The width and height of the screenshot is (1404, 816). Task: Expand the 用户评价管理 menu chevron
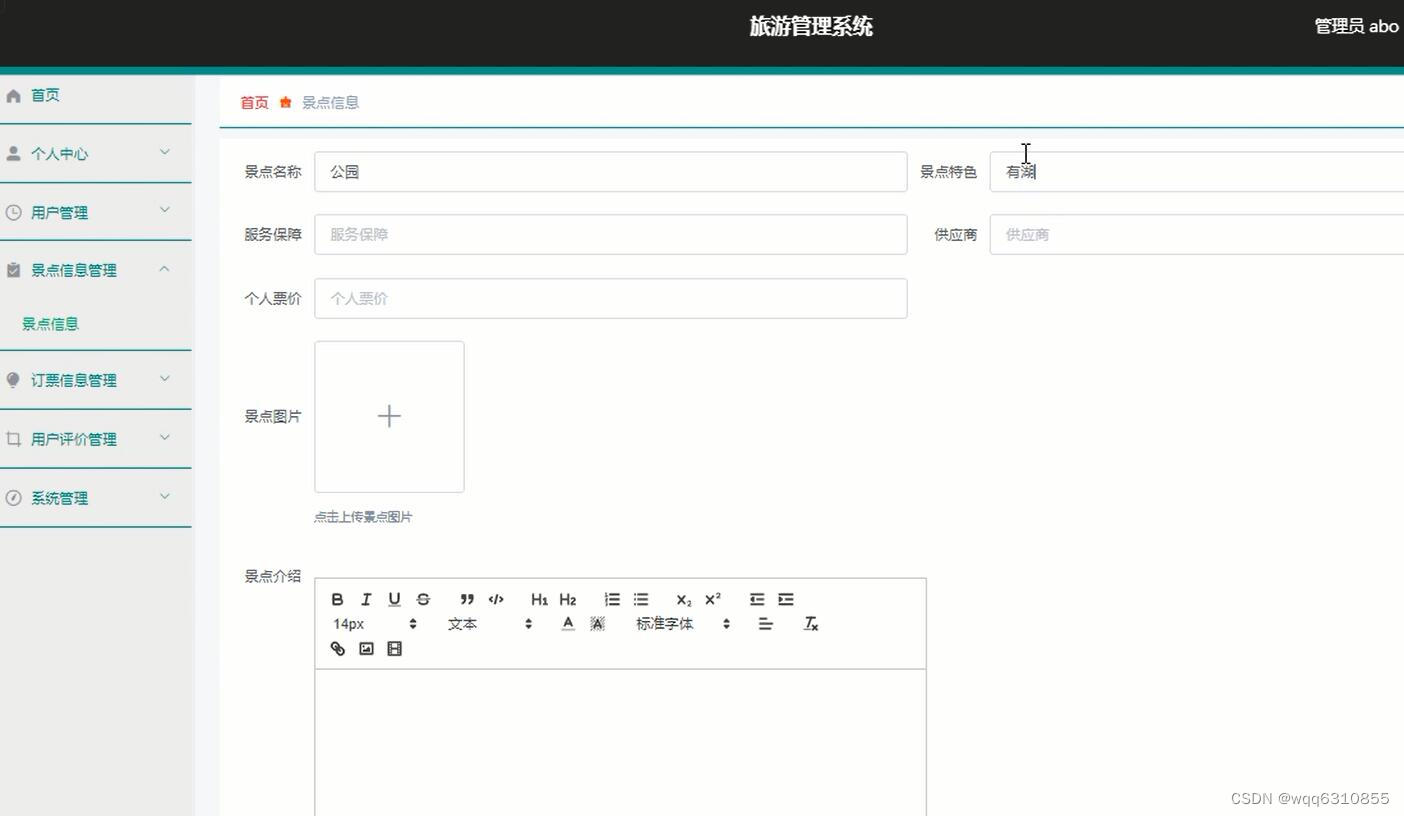[x=165, y=437]
